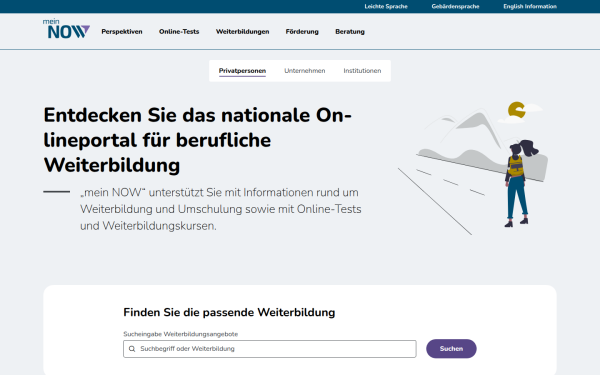Screen dimensions: 600x375
Task: Open English Information link
Action: tap(530, 7)
